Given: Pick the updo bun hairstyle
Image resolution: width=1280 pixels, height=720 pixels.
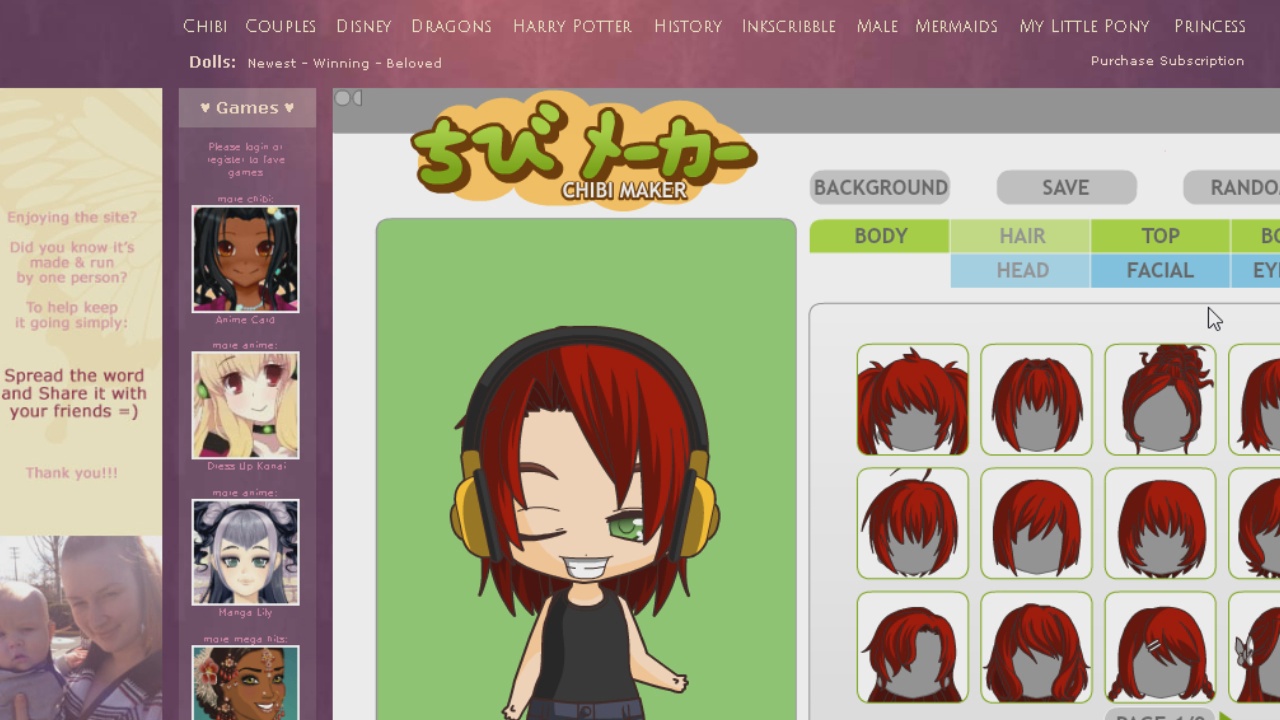Looking at the screenshot, I should pyautogui.click(x=1160, y=399).
